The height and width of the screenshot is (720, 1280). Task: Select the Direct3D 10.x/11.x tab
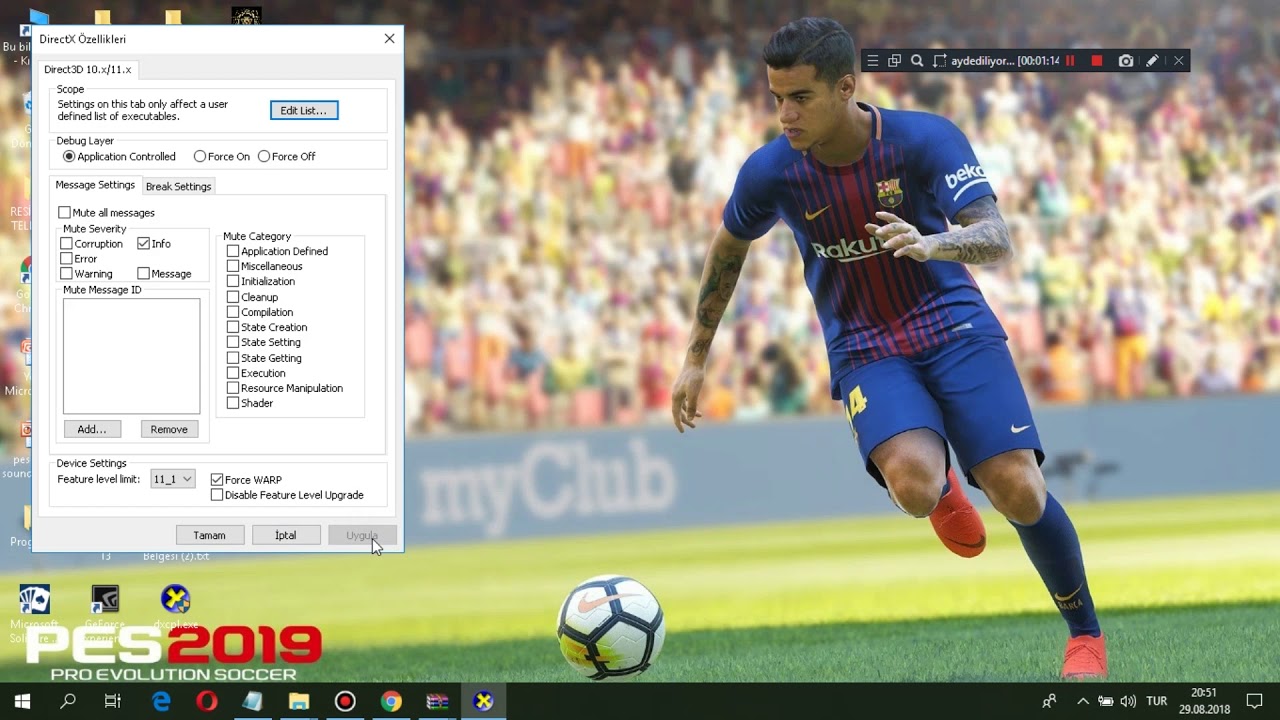87,70
